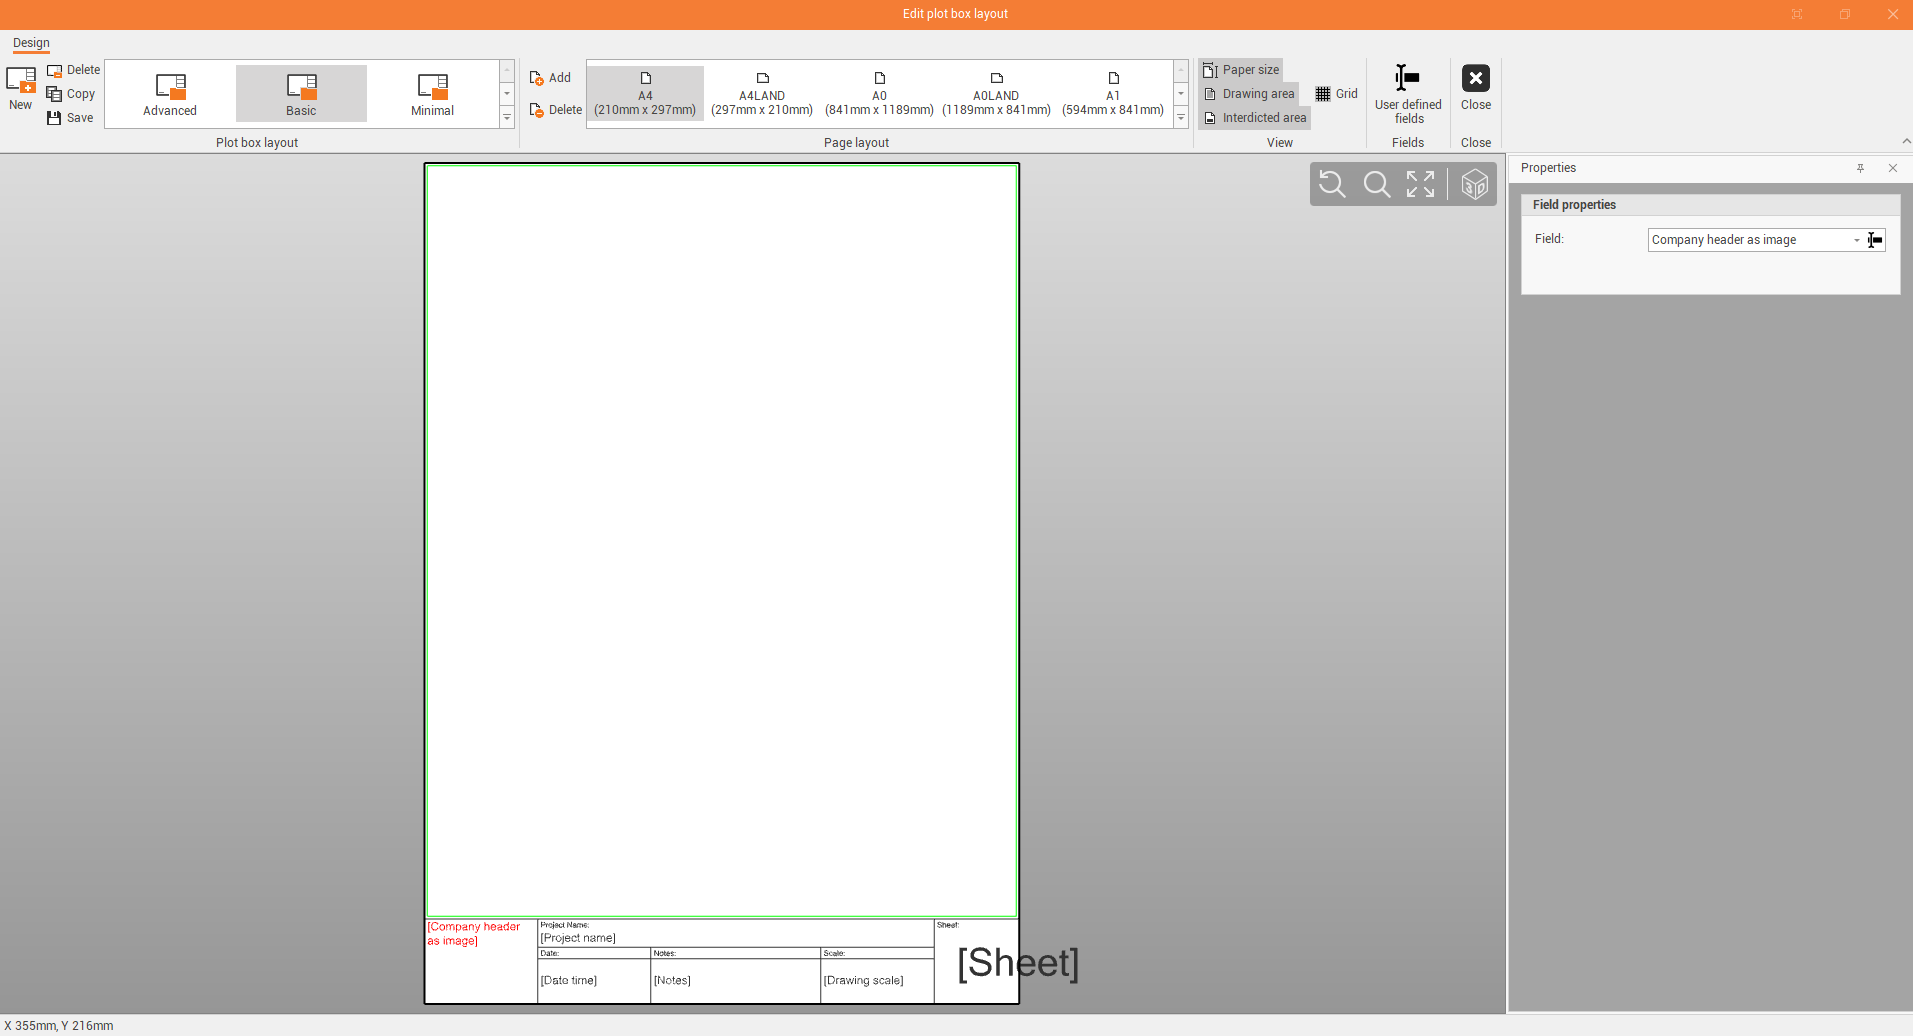The height and width of the screenshot is (1036, 1913).
Task: Toggle the Paper size view
Action: 1241,70
